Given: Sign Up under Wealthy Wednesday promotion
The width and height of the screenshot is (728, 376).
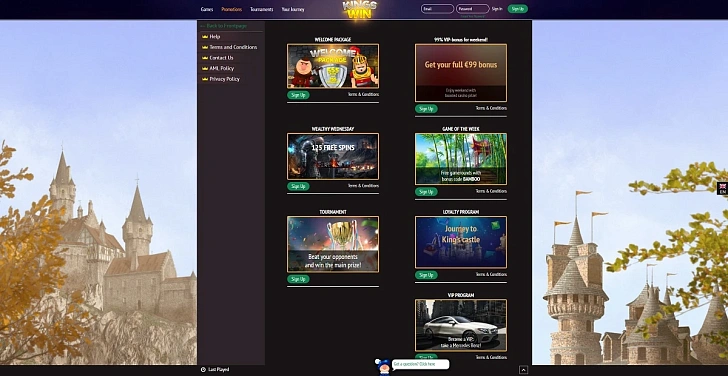Looking at the screenshot, I should click(x=298, y=186).
